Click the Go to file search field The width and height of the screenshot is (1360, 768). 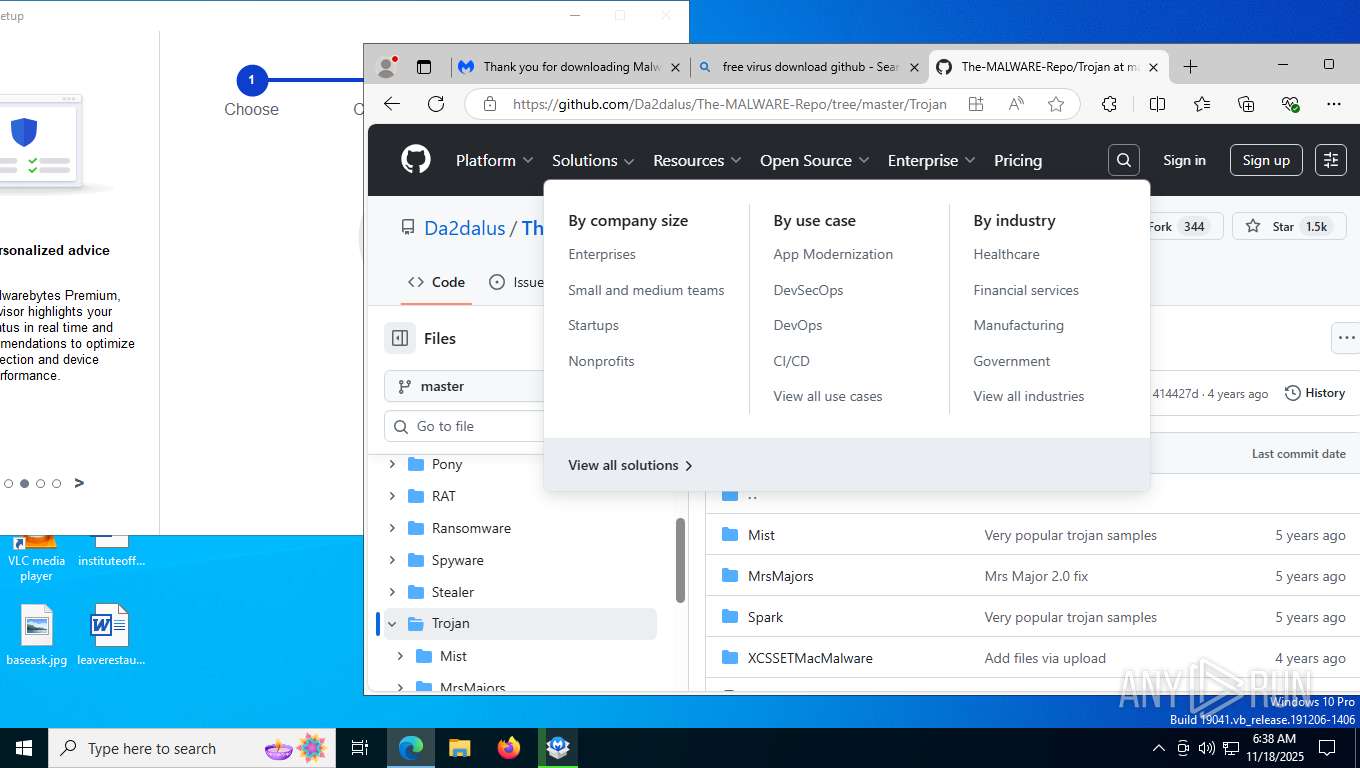pyautogui.click(x=465, y=426)
